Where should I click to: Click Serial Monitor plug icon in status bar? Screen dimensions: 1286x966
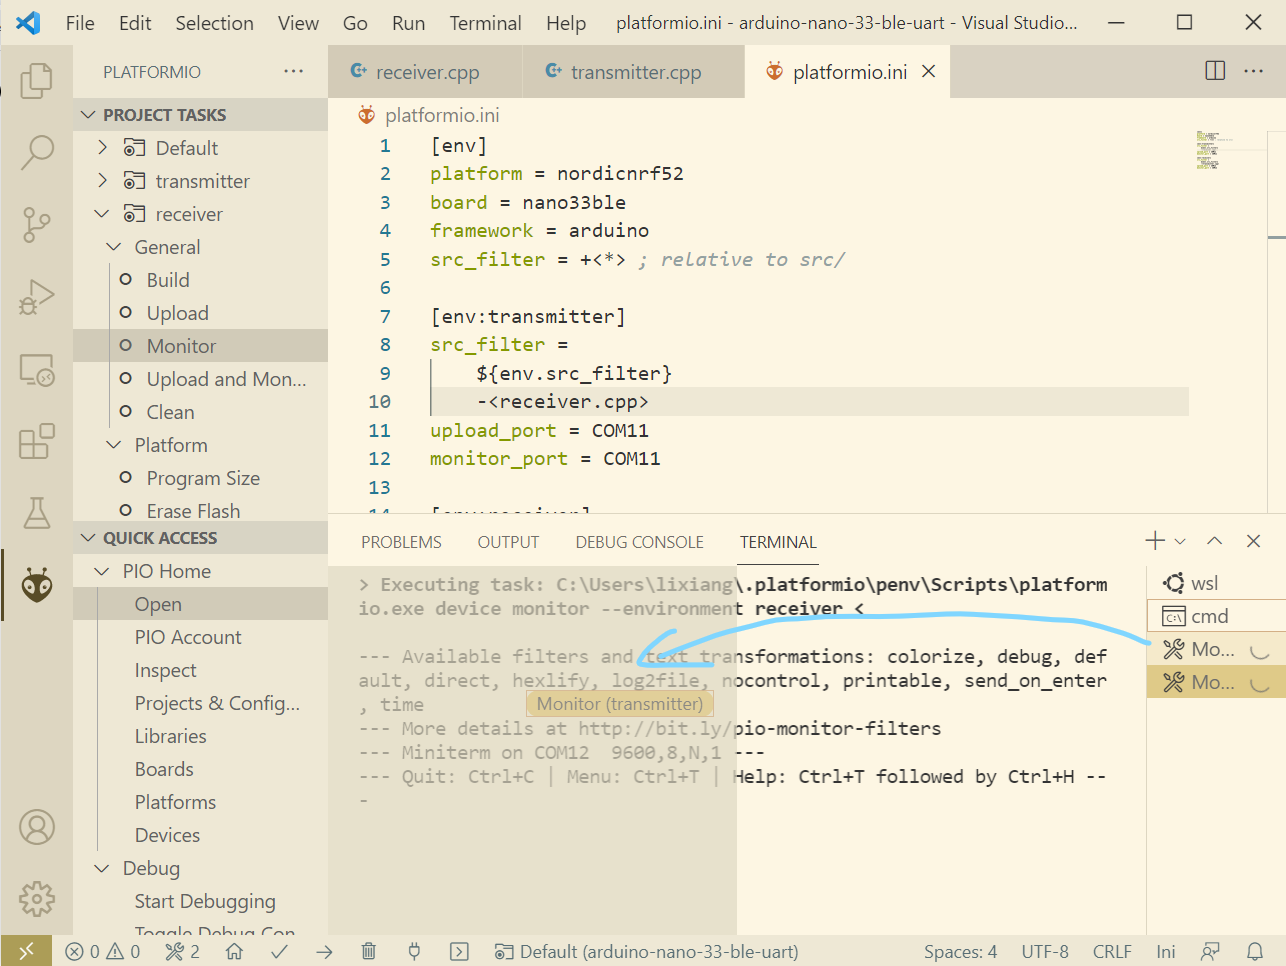pyautogui.click(x=414, y=951)
